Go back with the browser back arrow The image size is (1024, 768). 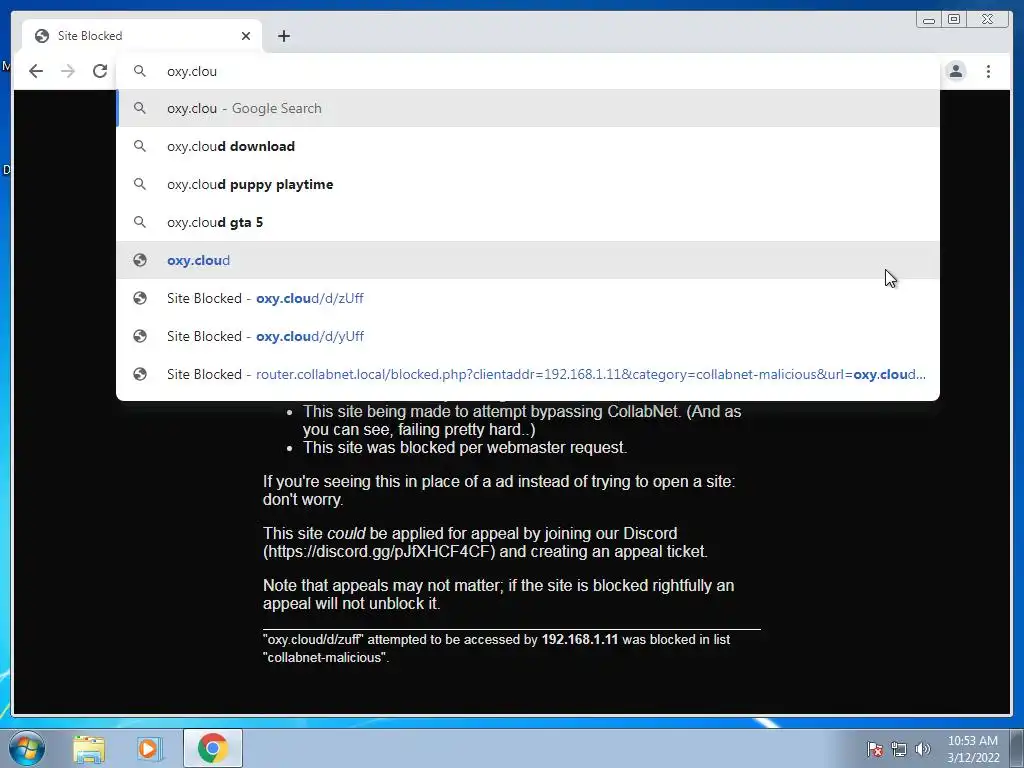click(x=36, y=71)
